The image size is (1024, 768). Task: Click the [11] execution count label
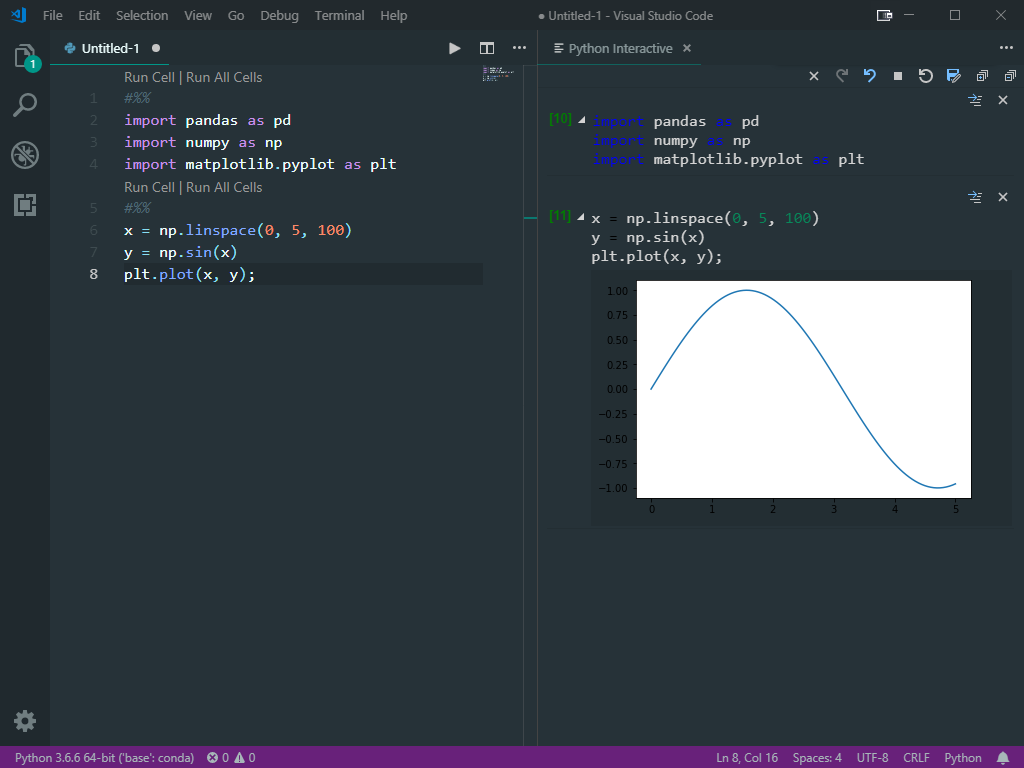[560, 216]
